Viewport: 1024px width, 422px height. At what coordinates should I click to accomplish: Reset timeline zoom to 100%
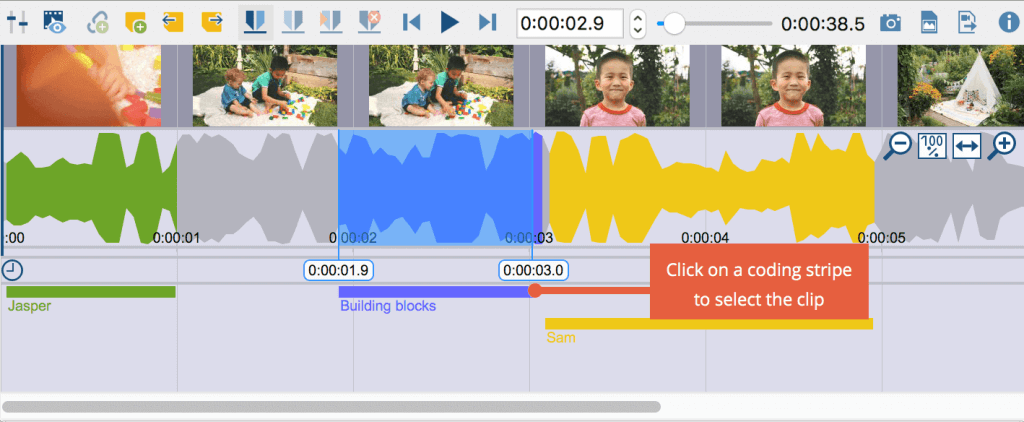pos(933,146)
